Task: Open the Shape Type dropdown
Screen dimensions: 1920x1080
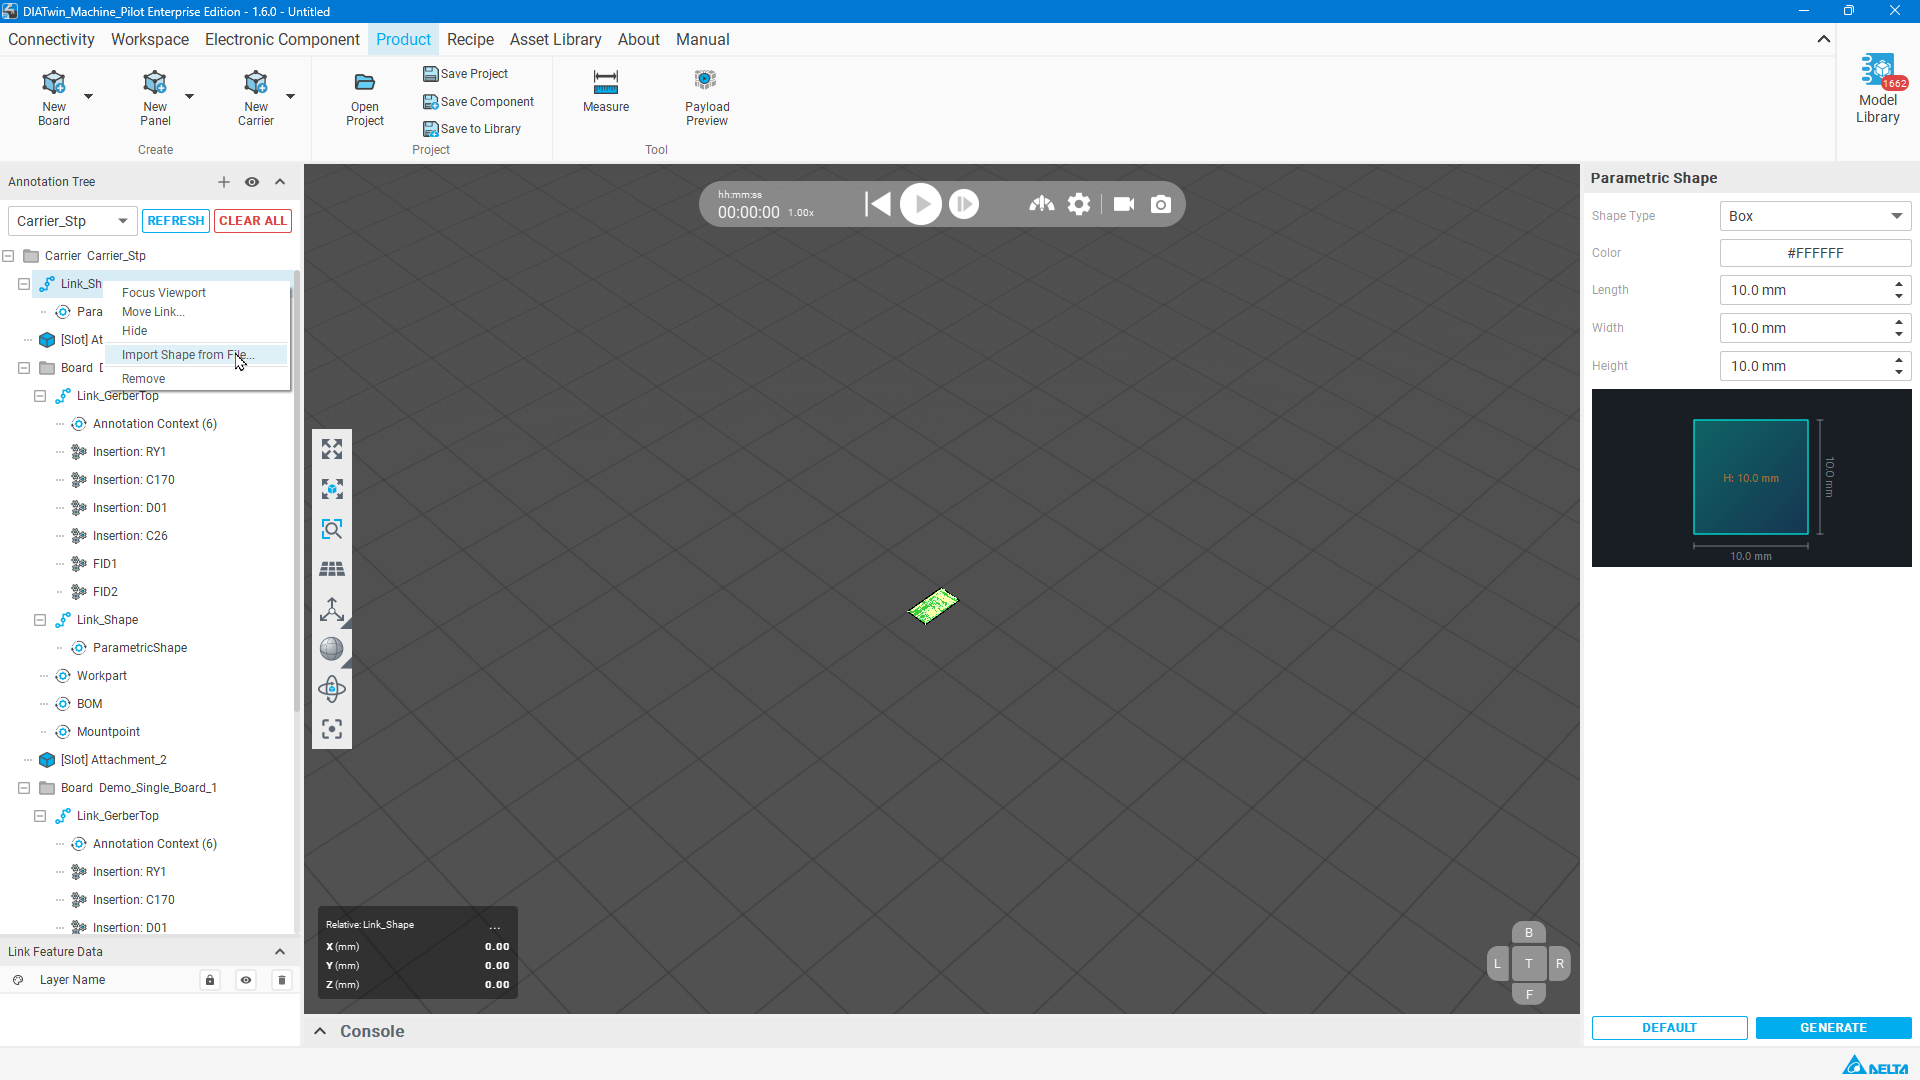Action: click(x=1815, y=216)
